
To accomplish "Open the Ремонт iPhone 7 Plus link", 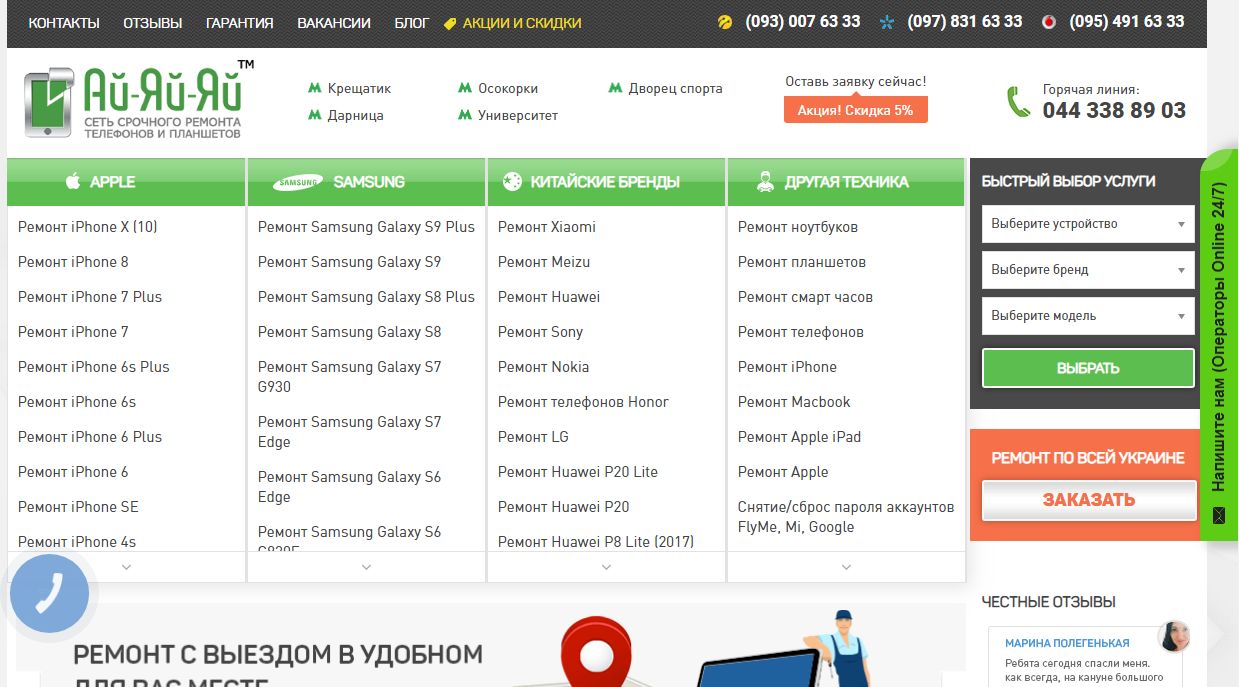I will pos(90,297).
